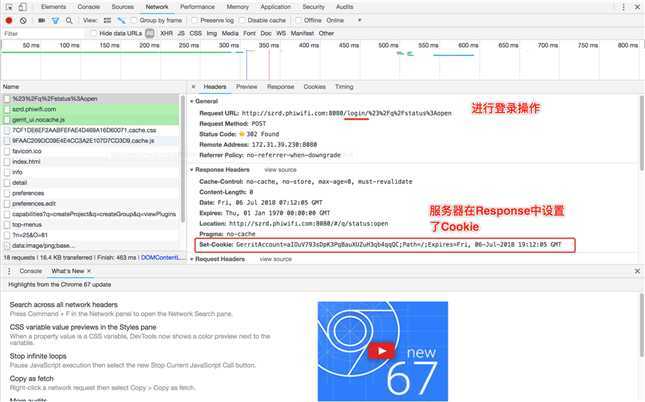Click the red record network log button
Screen dimensions: 645x402
[9, 20]
